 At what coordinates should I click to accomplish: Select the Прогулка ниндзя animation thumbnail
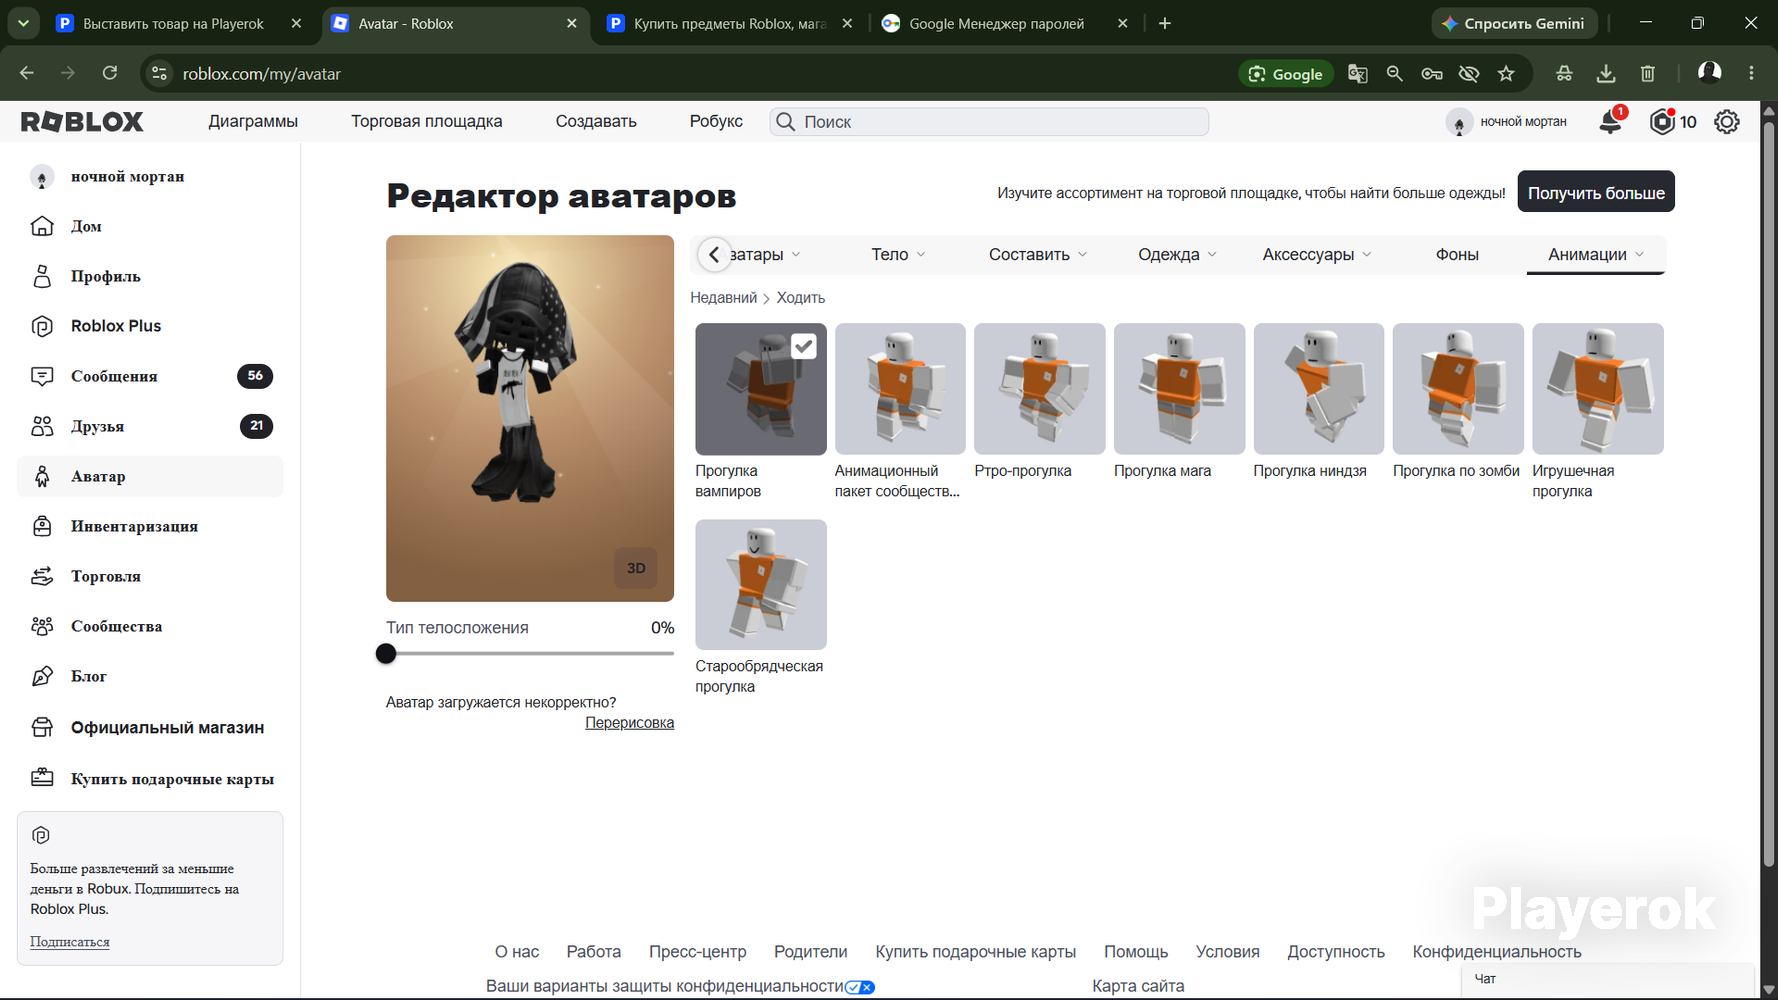click(x=1319, y=389)
